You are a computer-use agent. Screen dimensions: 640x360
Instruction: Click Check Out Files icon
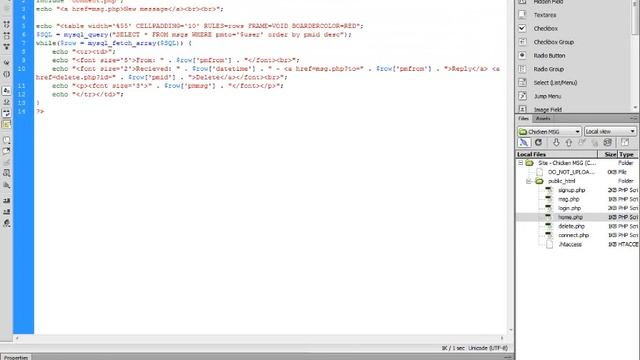[x=582, y=142]
